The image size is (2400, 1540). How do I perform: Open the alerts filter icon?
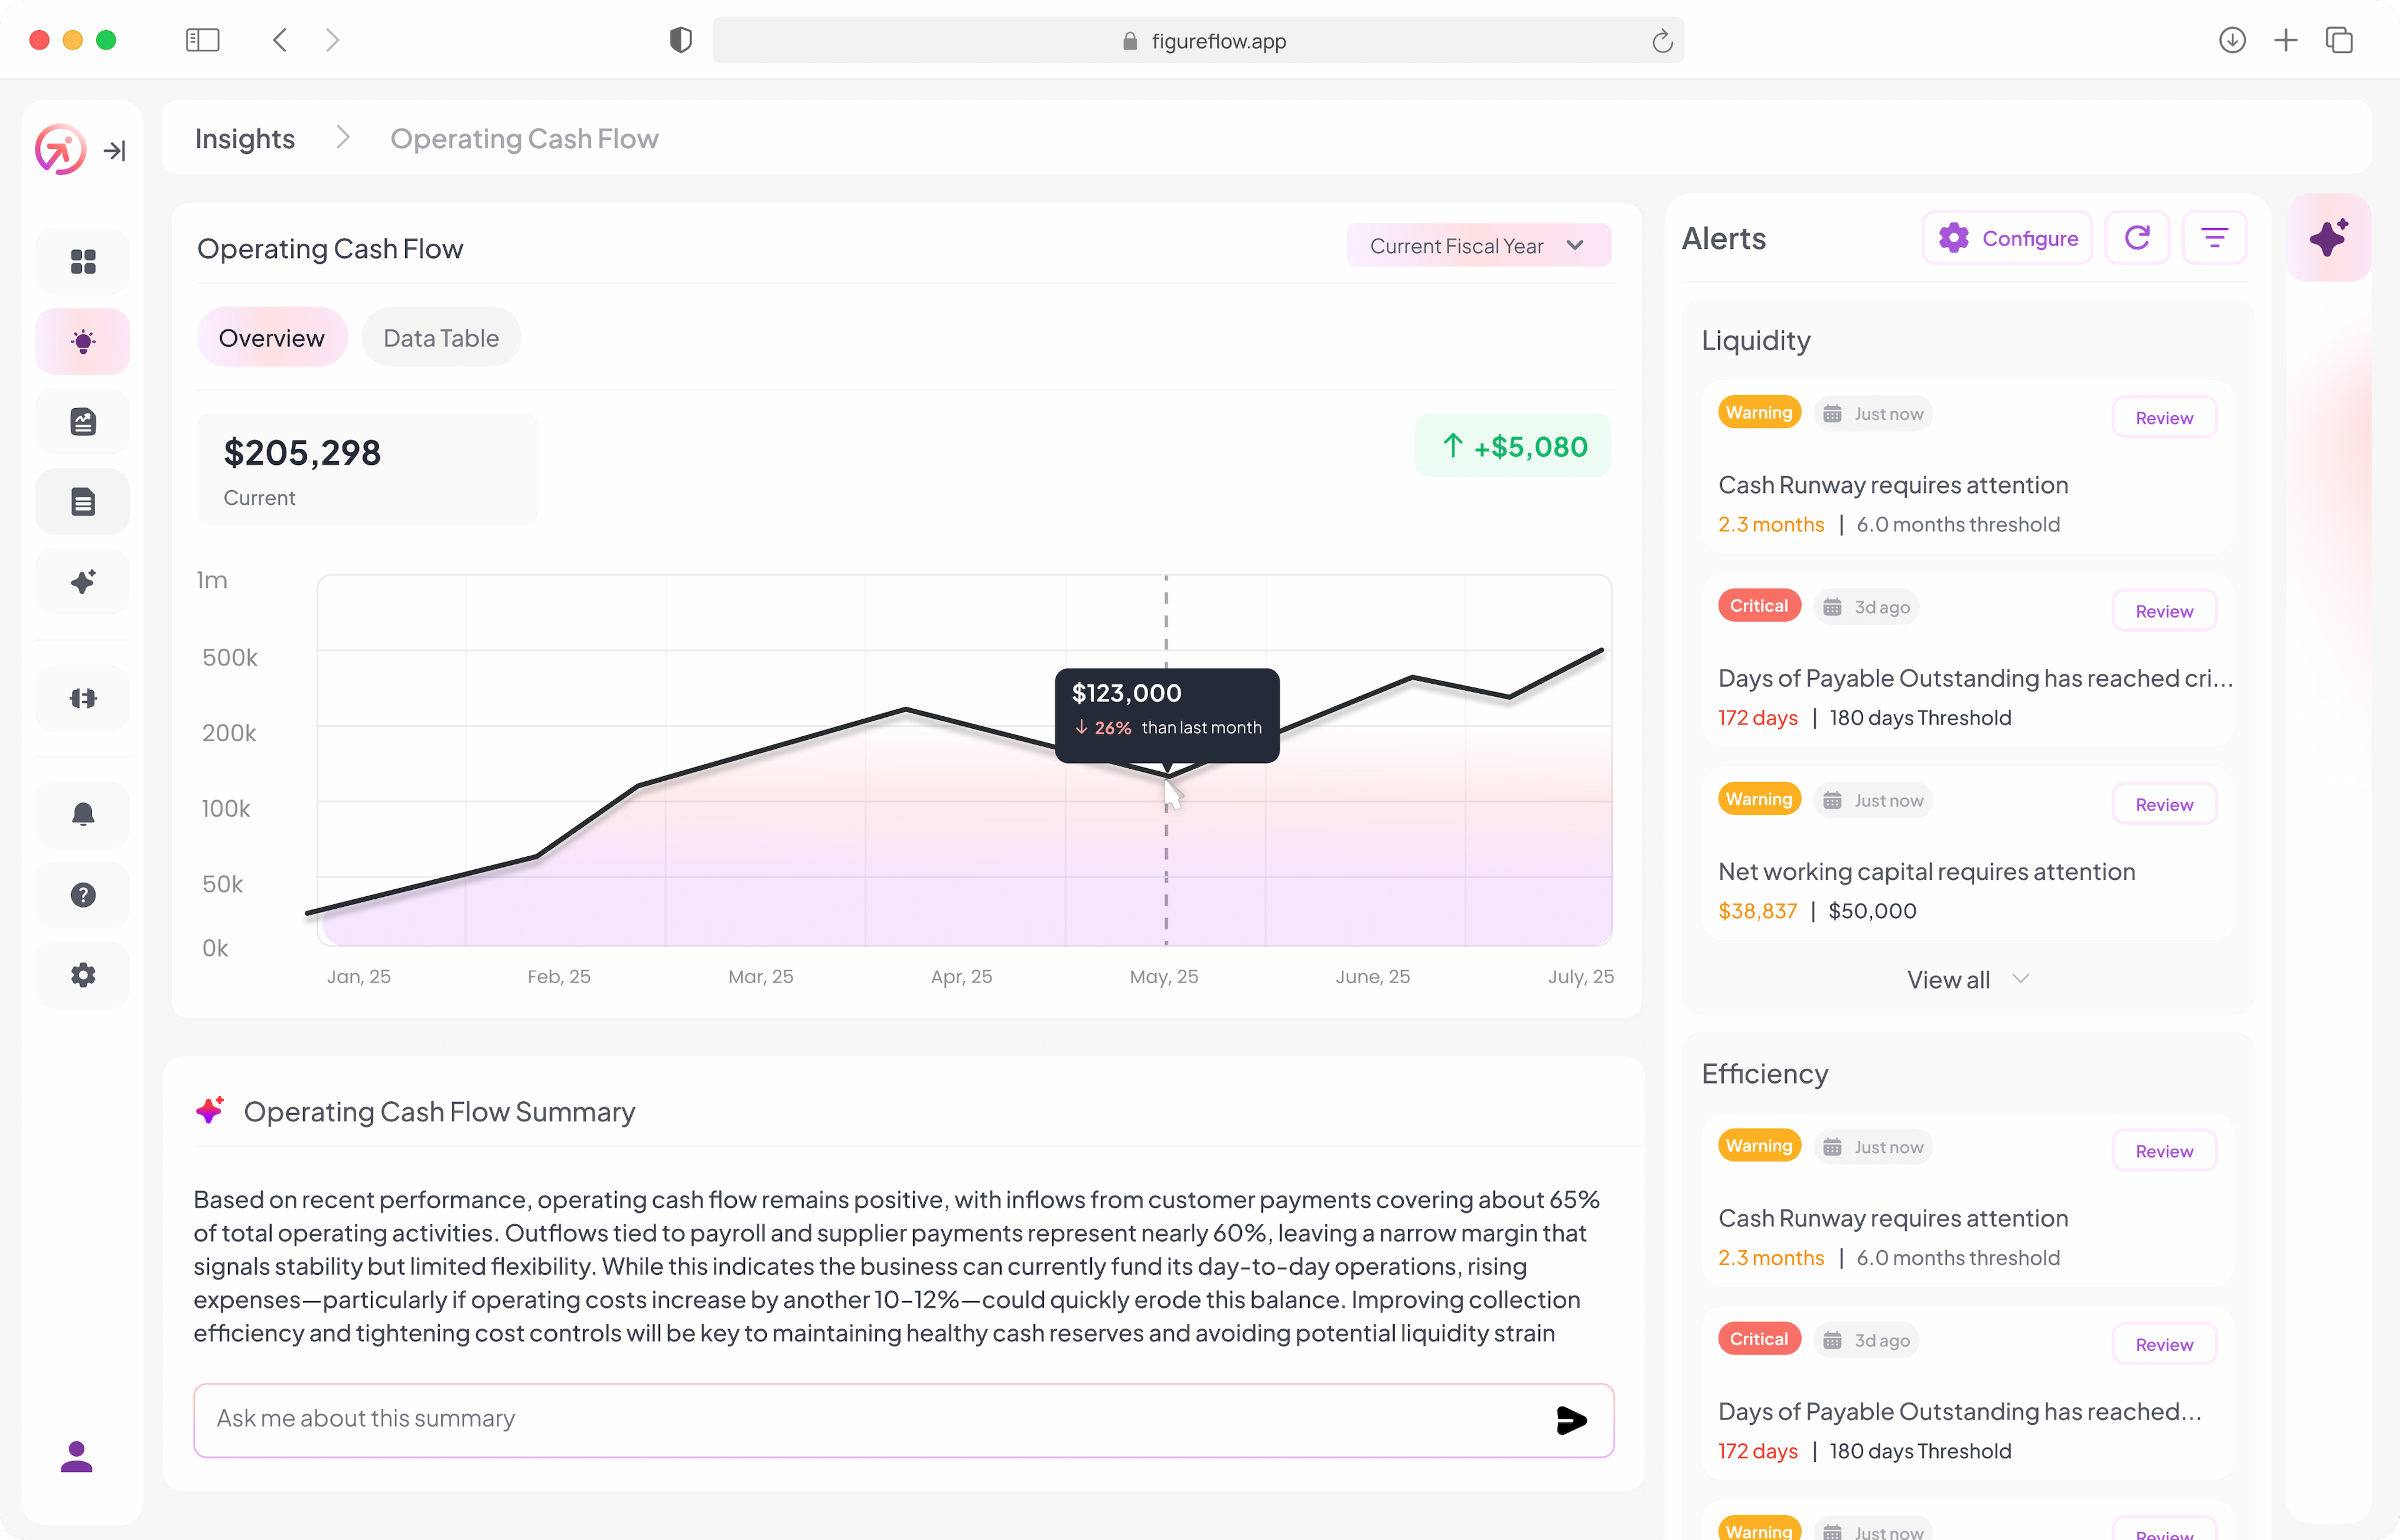pos(2215,237)
